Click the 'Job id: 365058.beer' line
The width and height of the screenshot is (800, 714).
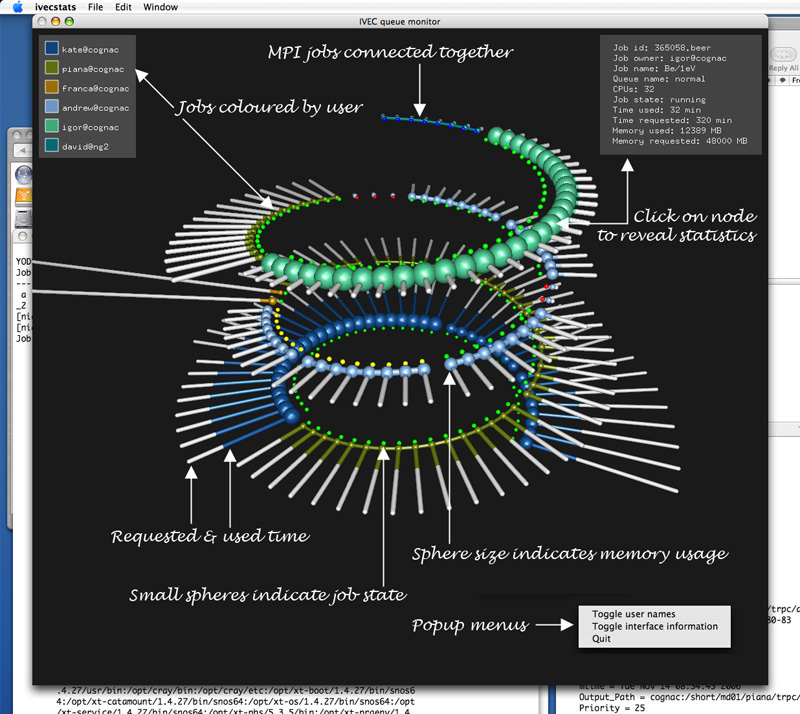coord(662,47)
